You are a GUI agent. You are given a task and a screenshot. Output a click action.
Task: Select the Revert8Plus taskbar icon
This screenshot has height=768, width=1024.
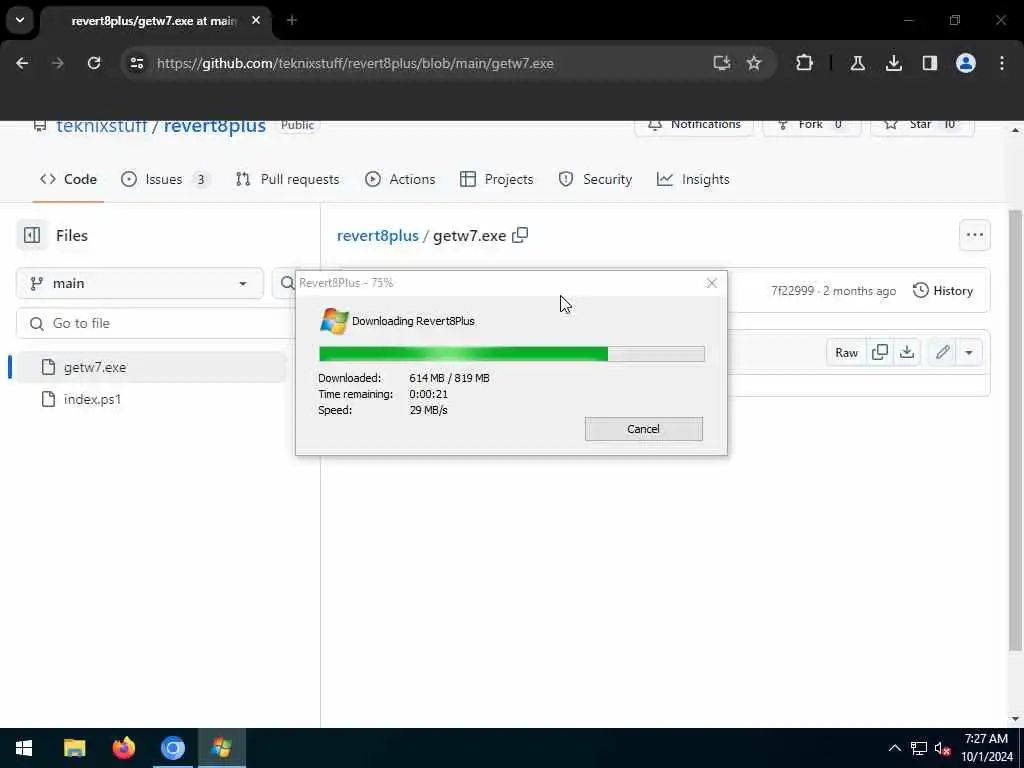221,748
